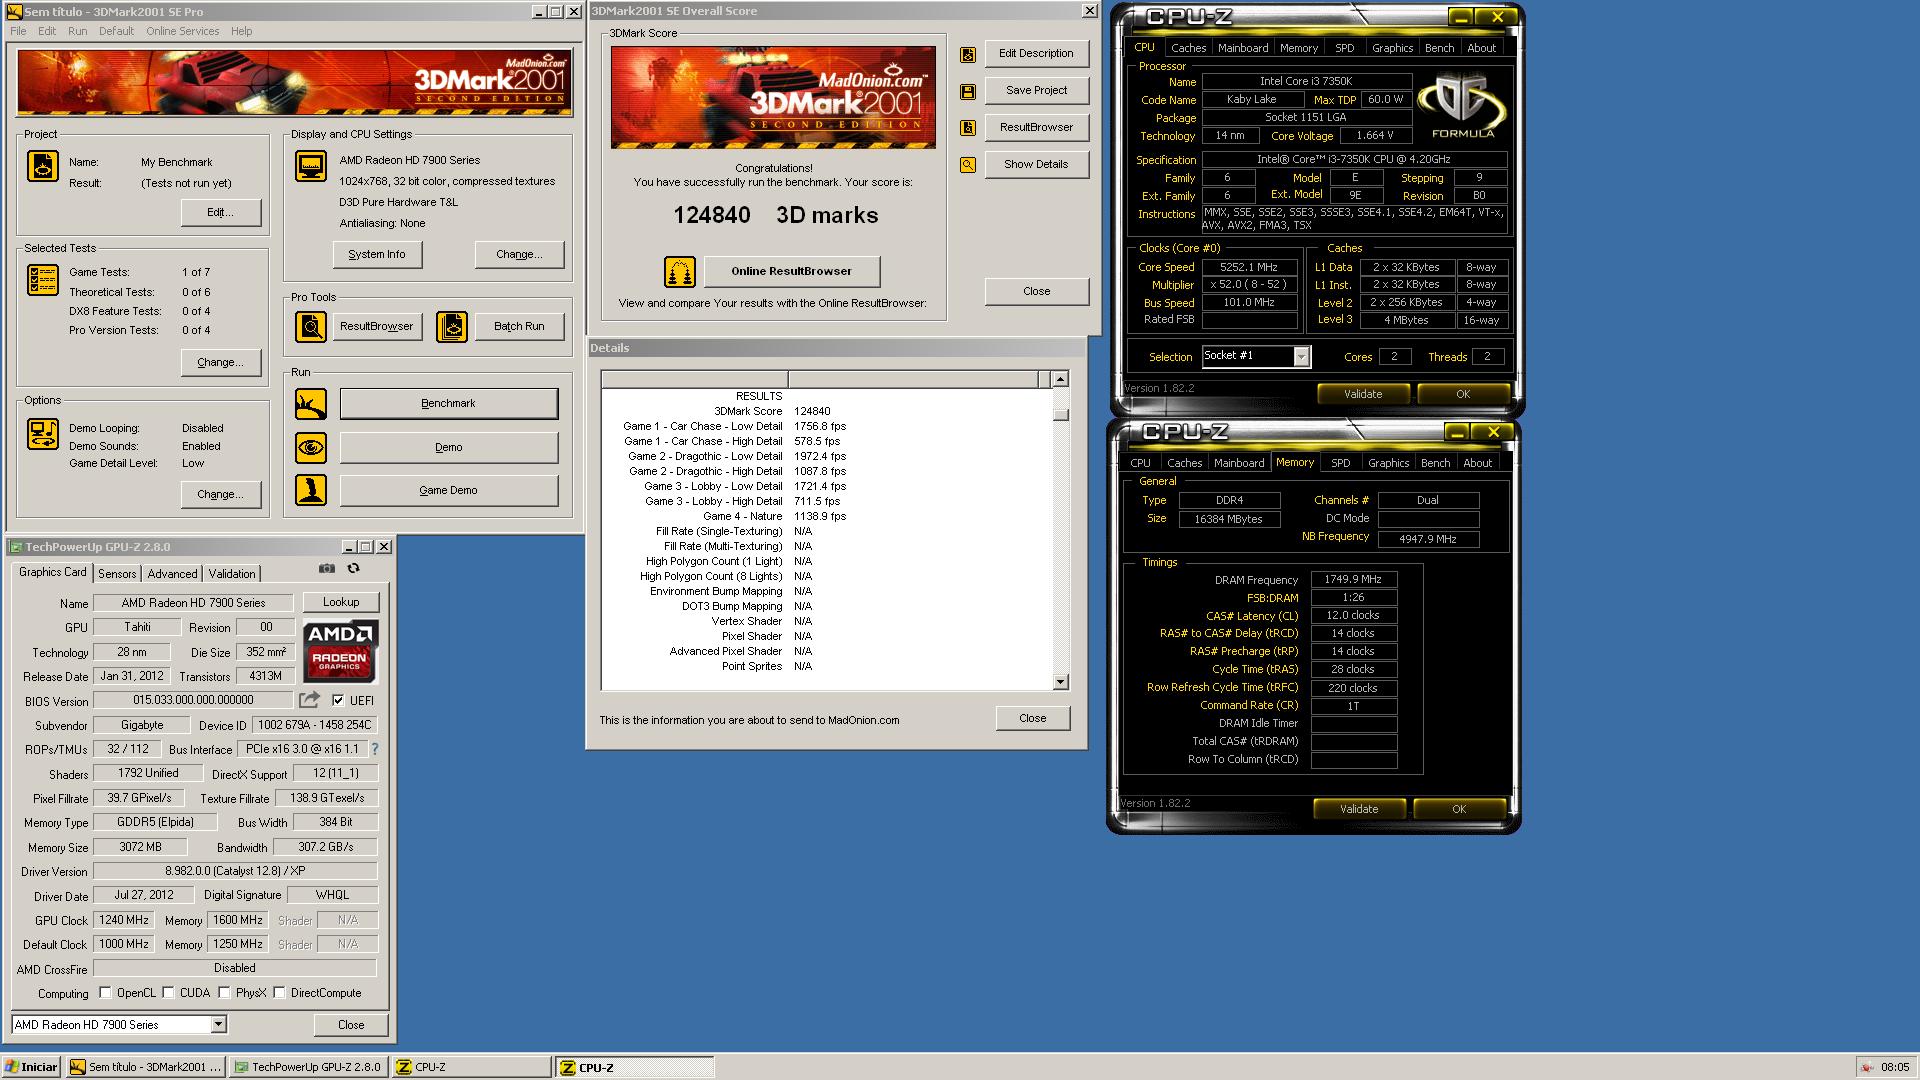The width and height of the screenshot is (1920, 1080).
Task: Click the system tray icon near clock
Action: pyautogui.click(x=1866, y=1067)
